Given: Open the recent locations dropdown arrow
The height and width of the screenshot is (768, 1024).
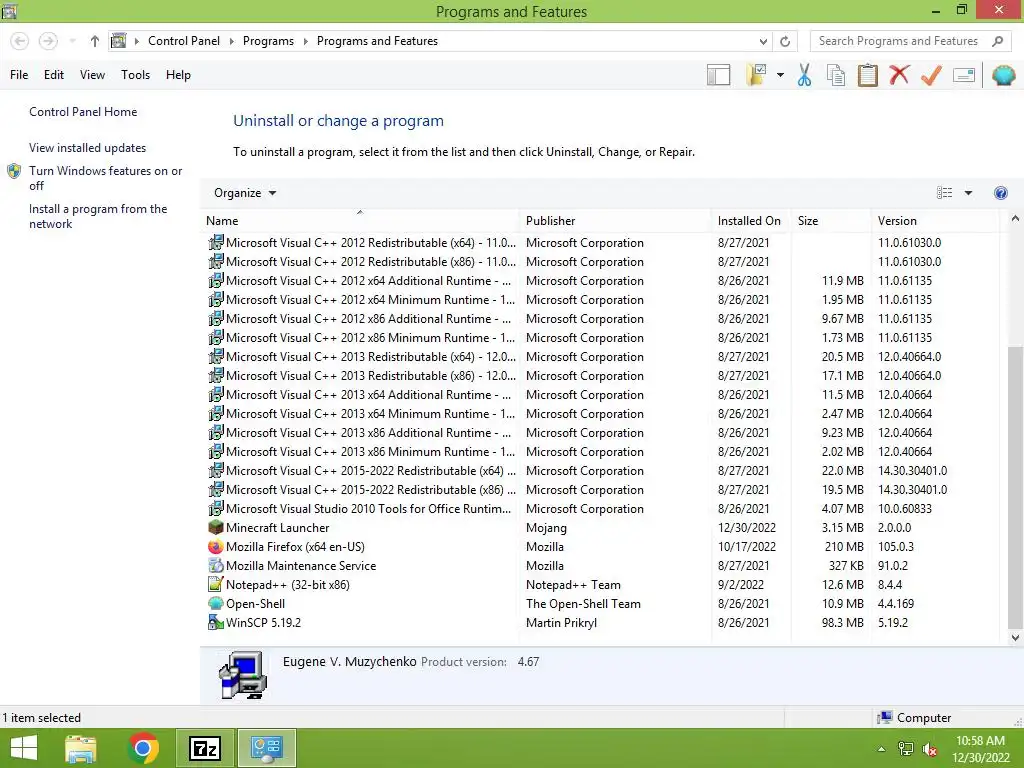Looking at the screenshot, I should (72, 41).
